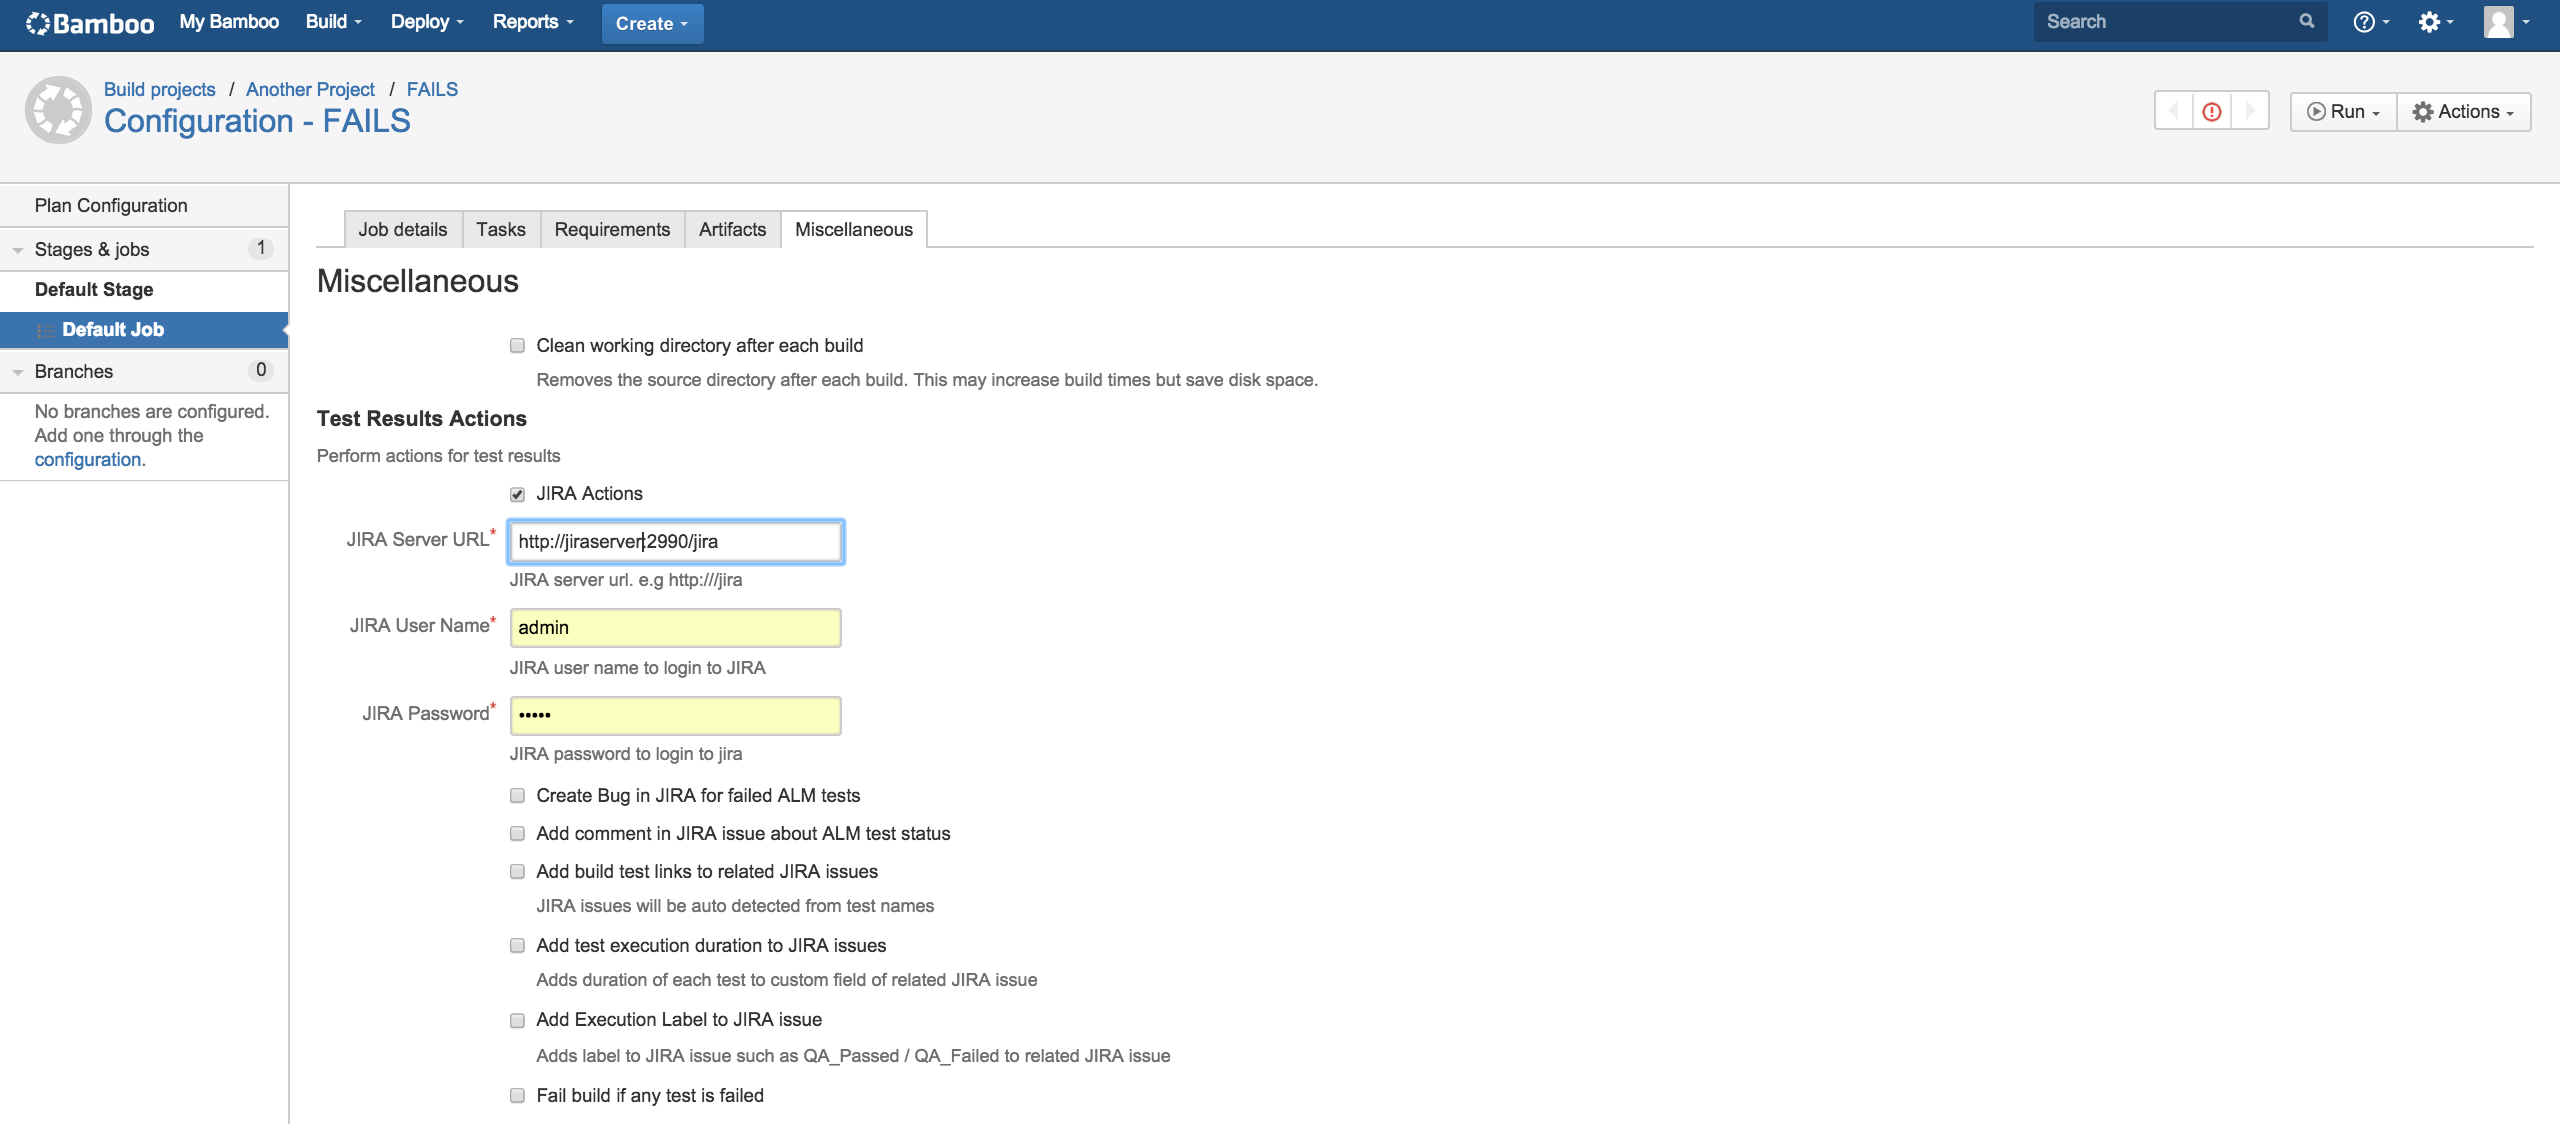Check Fail build if any test is failed

517,1096
